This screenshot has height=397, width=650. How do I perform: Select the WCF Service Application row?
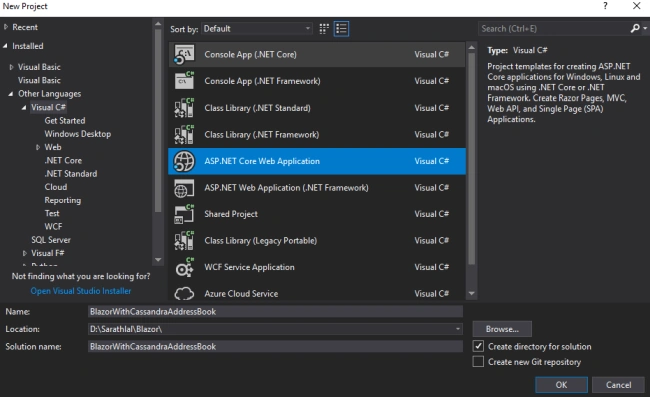click(317, 267)
